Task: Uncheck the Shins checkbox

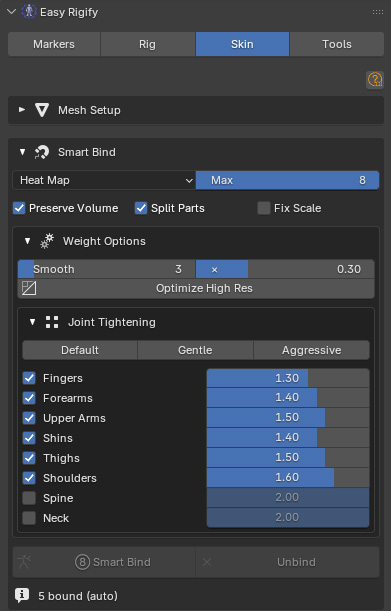Action: pos(29,438)
